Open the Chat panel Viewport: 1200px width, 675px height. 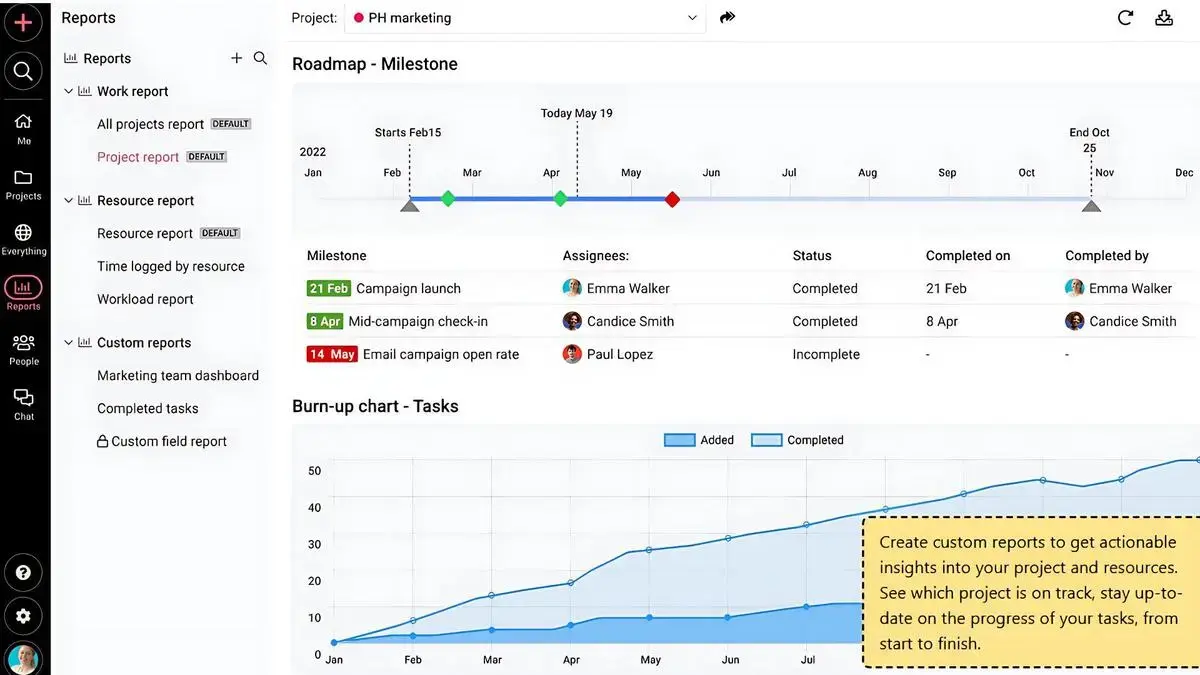pos(23,404)
